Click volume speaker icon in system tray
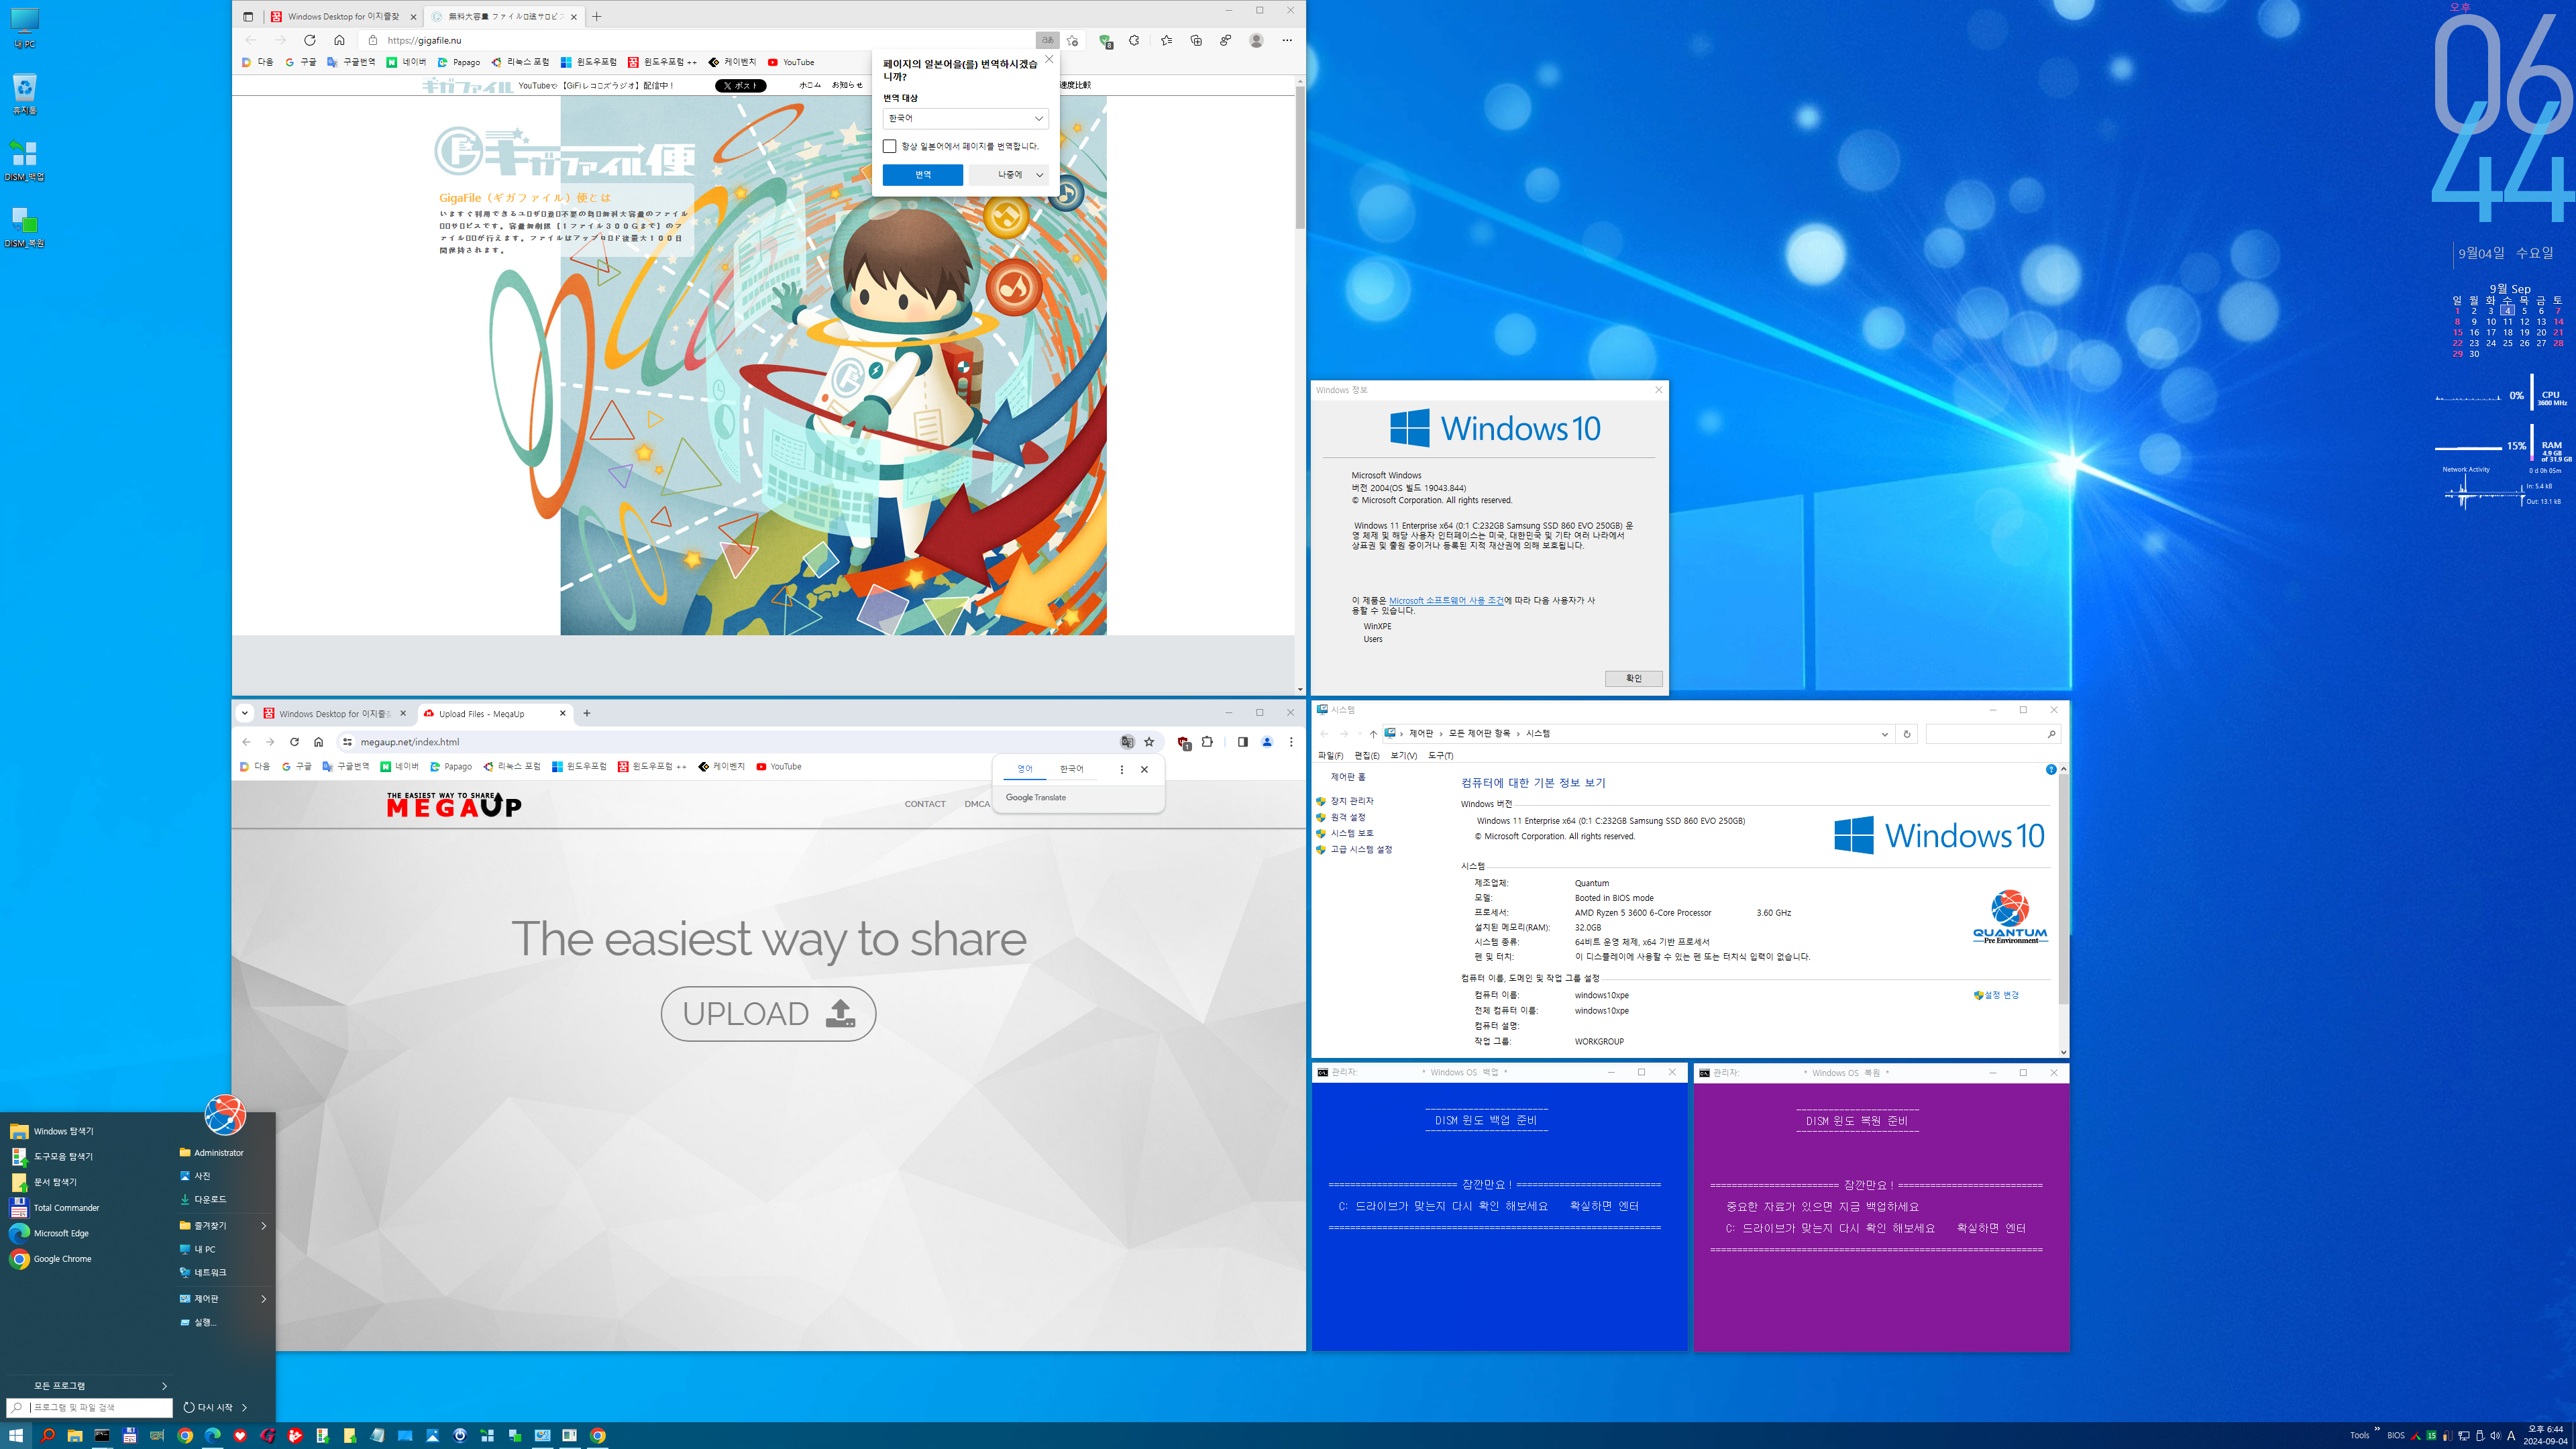This screenshot has height=1449, width=2576. [x=2495, y=1436]
